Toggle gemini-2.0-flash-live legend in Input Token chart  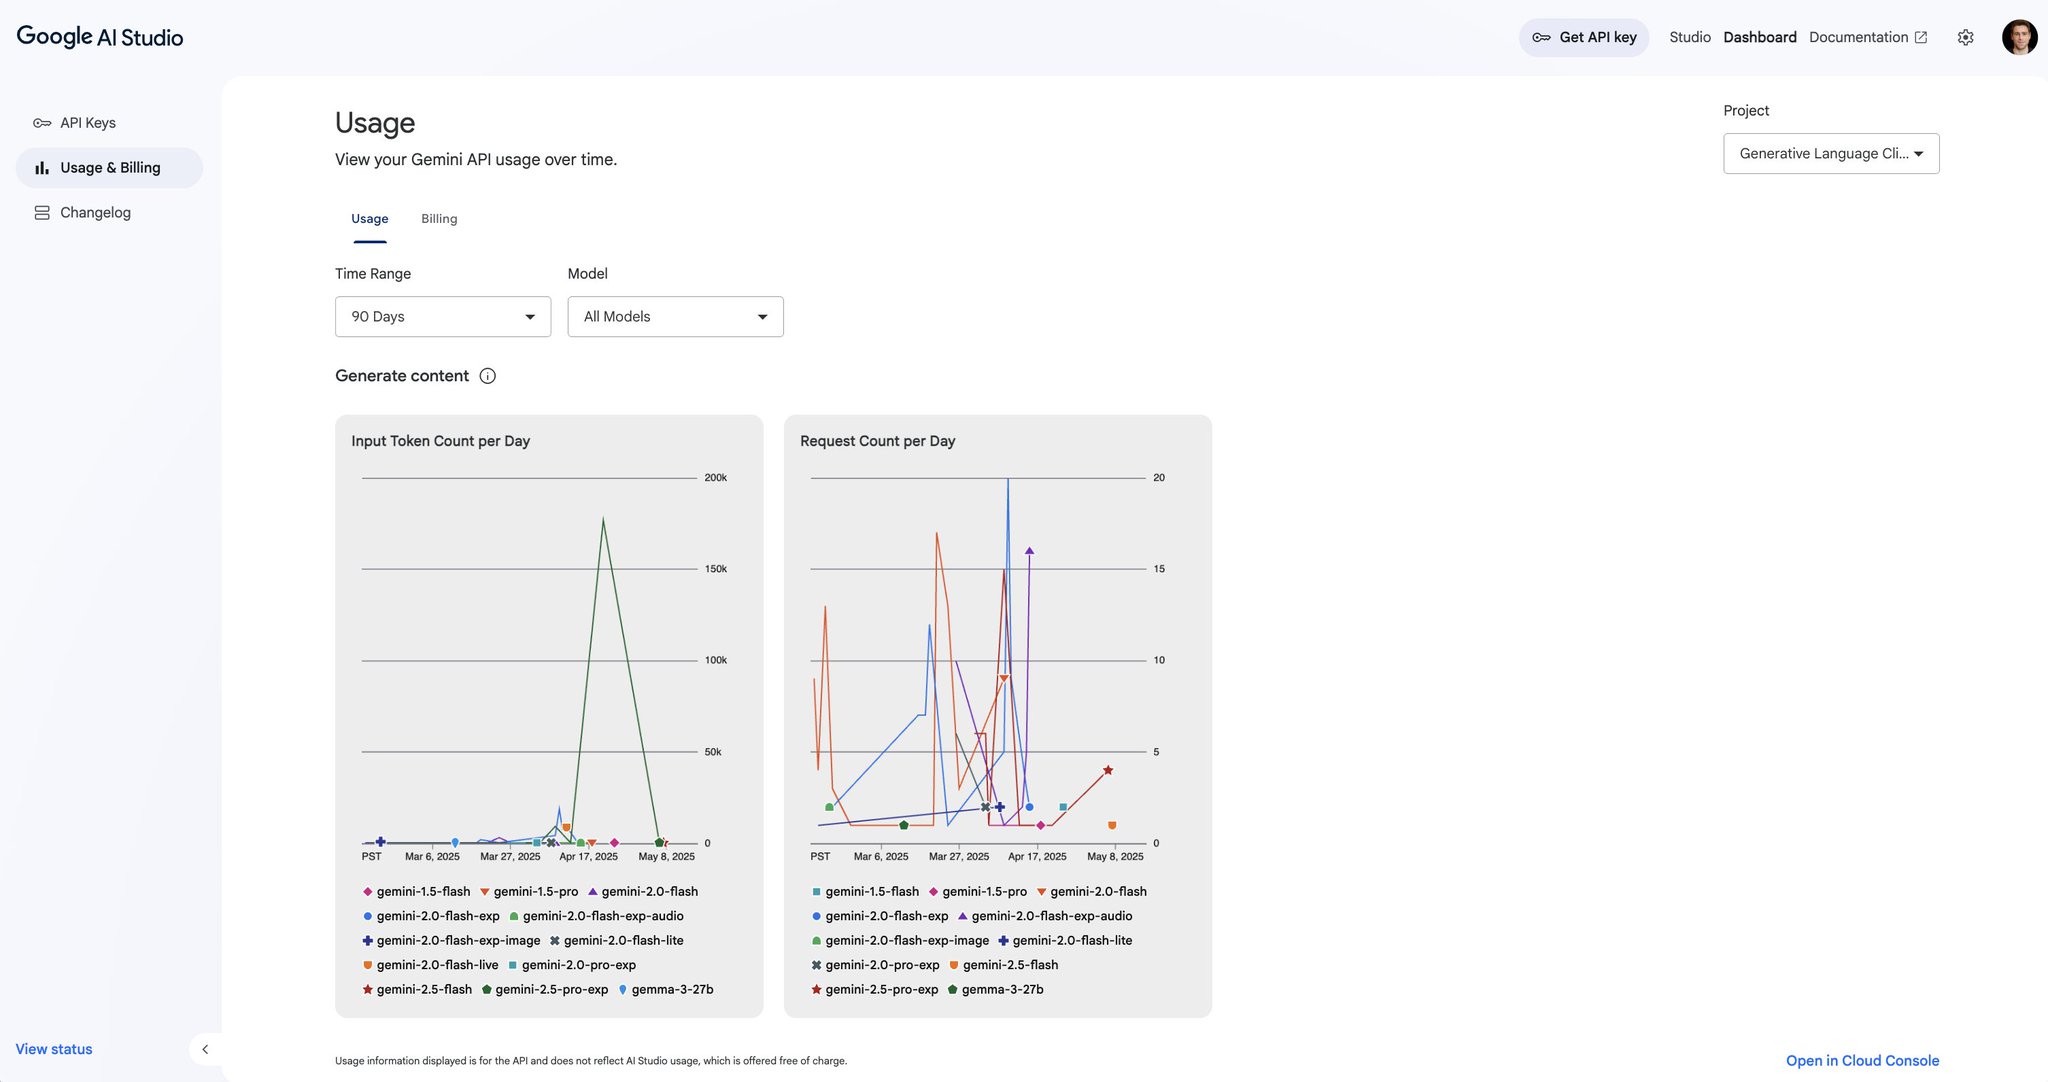tap(430, 965)
